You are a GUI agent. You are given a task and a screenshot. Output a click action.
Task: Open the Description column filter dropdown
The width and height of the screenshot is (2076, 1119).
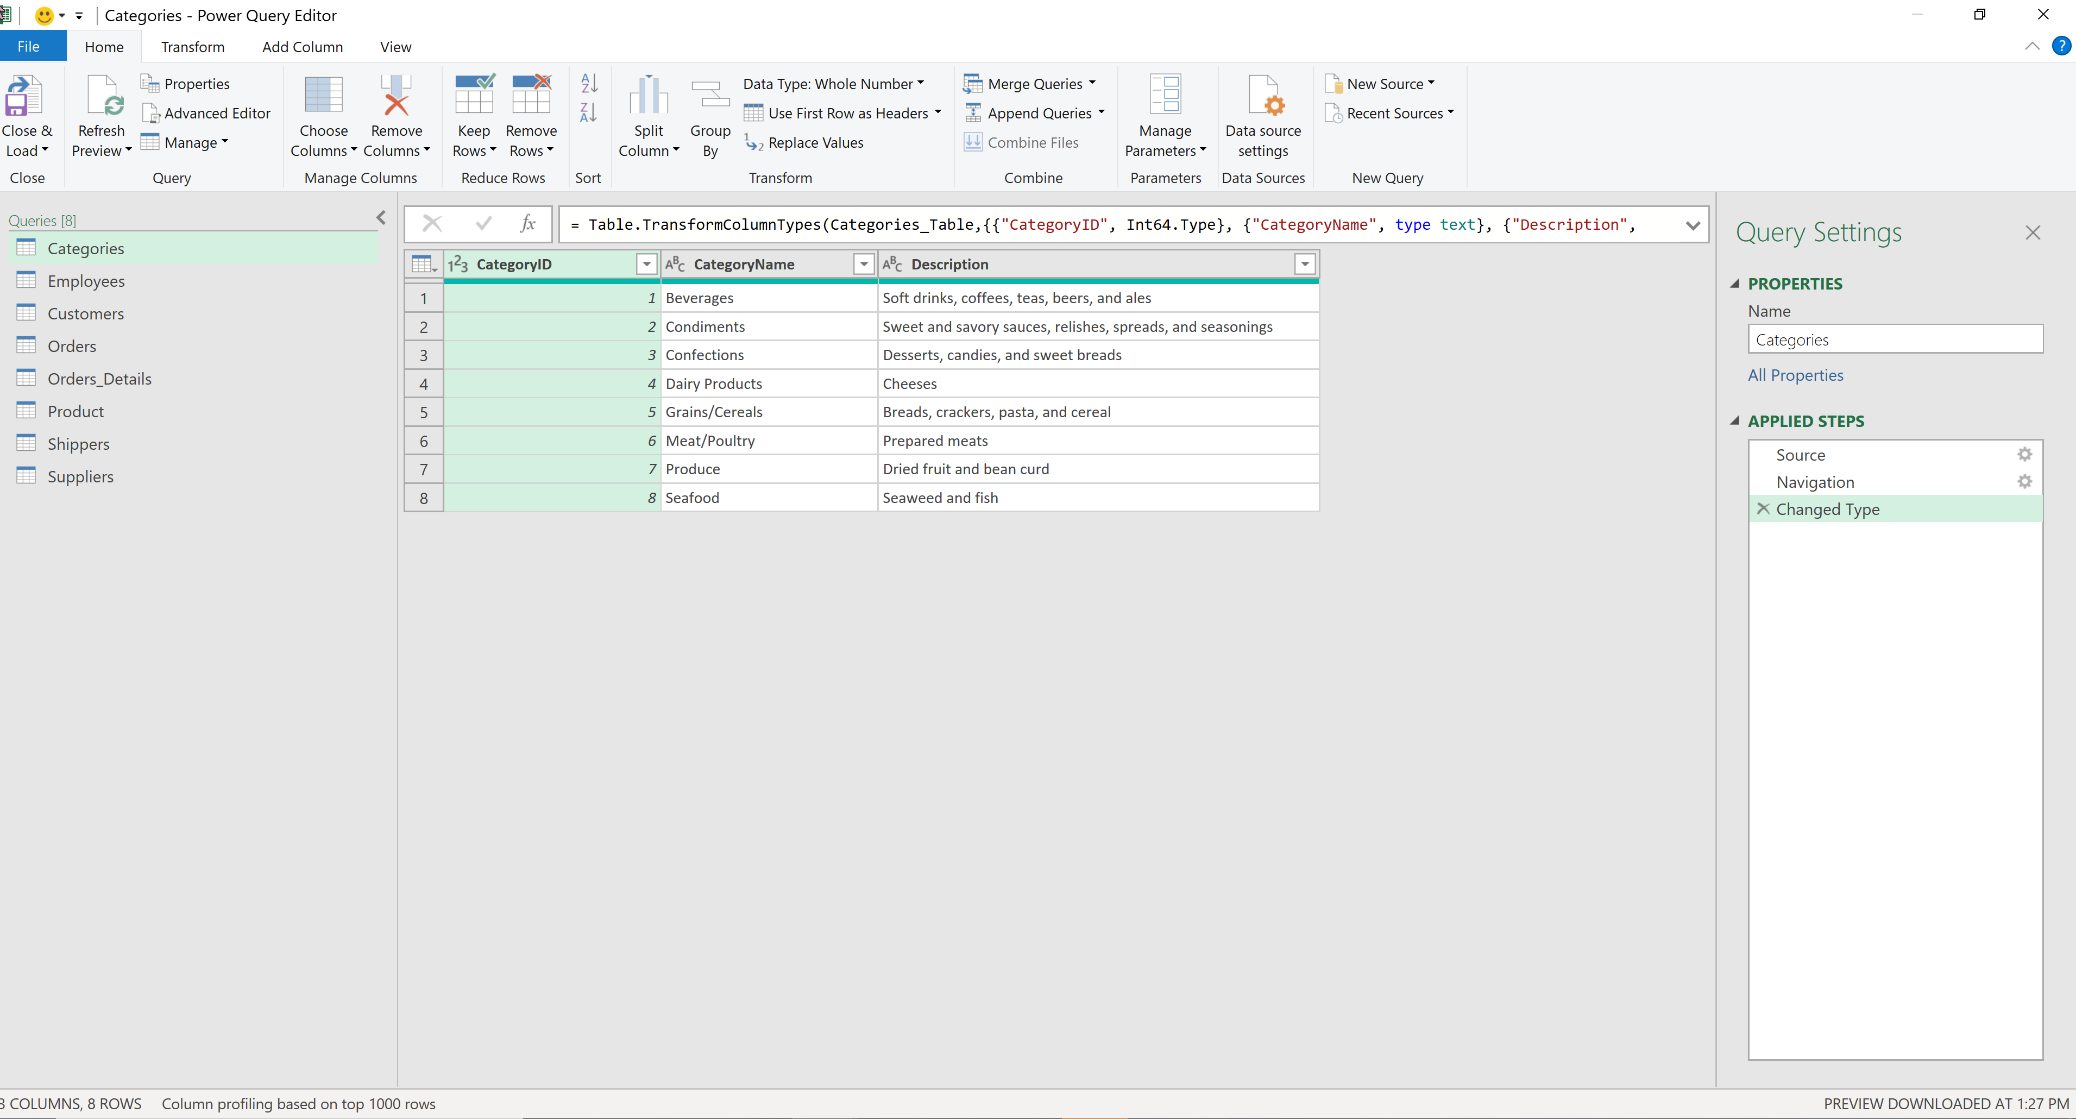pos(1304,264)
